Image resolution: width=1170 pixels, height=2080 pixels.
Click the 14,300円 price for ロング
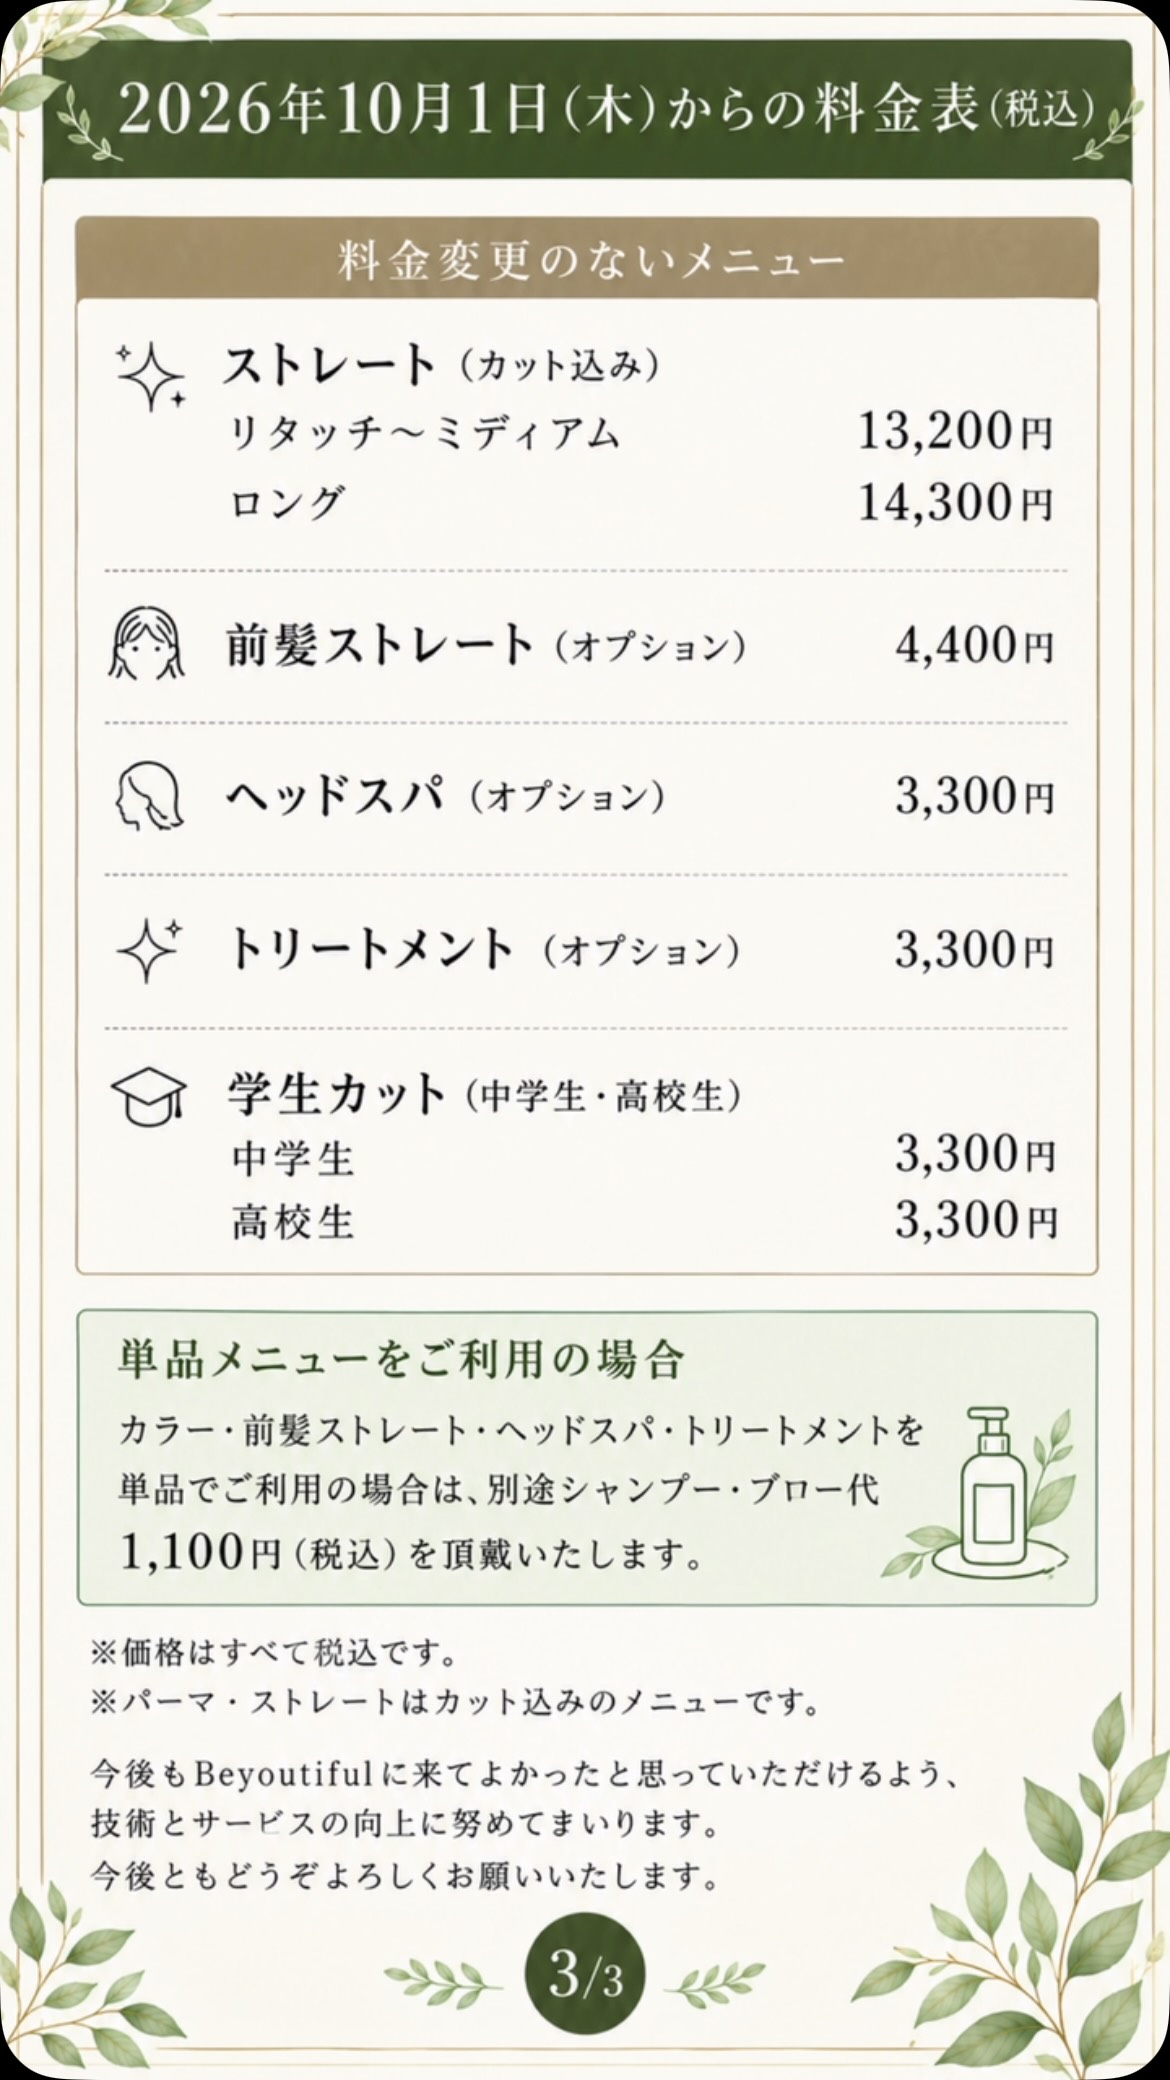(955, 501)
